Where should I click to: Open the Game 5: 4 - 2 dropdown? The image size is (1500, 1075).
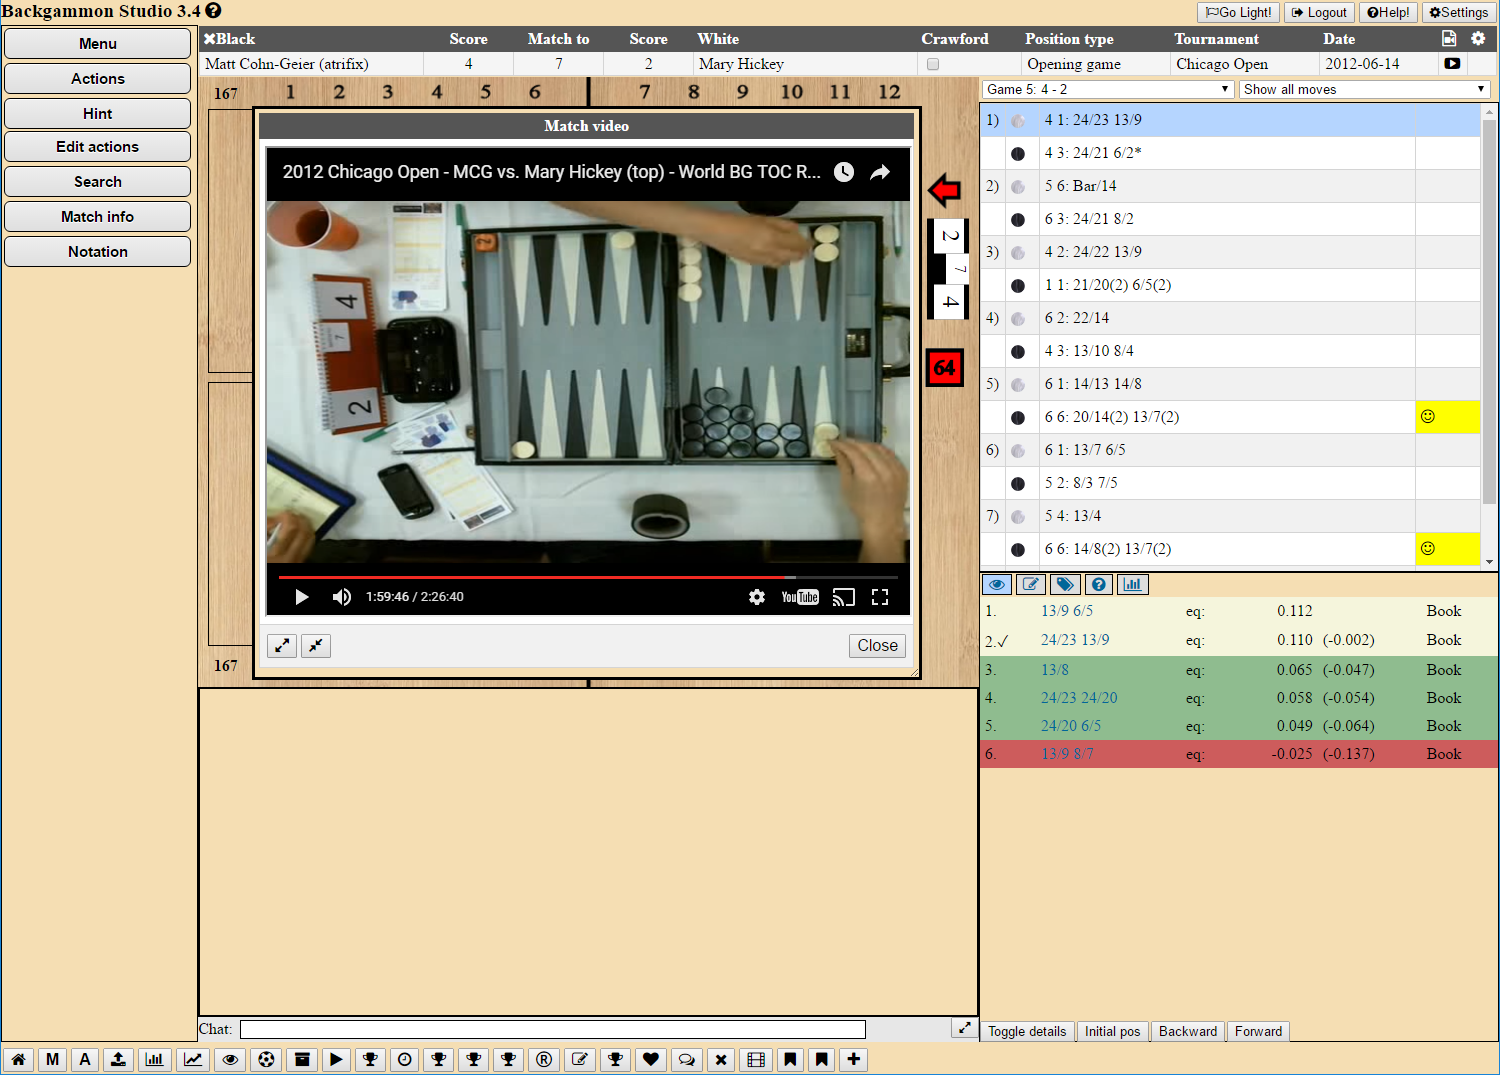(x=1107, y=89)
